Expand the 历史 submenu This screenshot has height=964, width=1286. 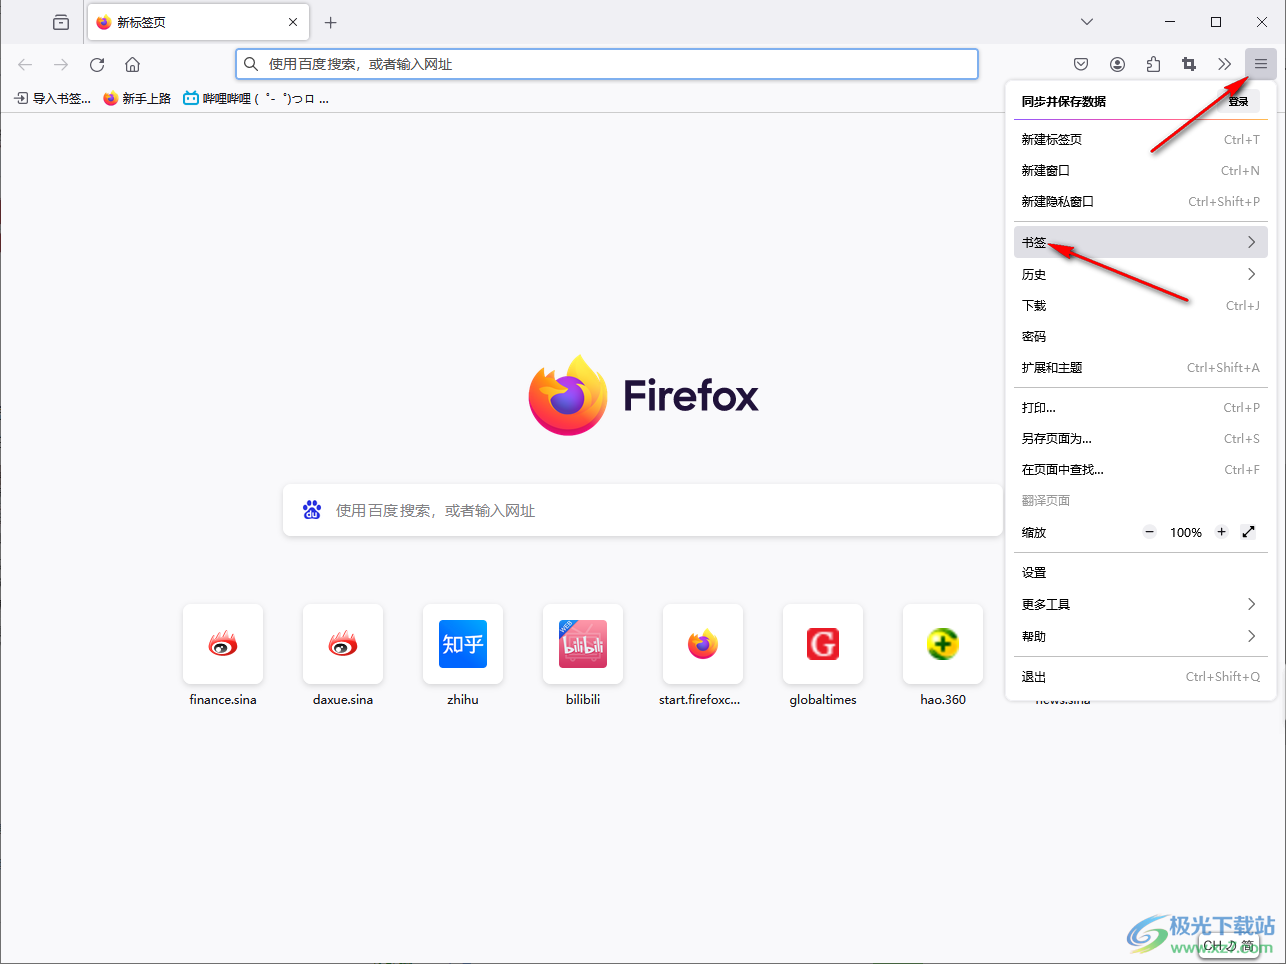point(1140,274)
